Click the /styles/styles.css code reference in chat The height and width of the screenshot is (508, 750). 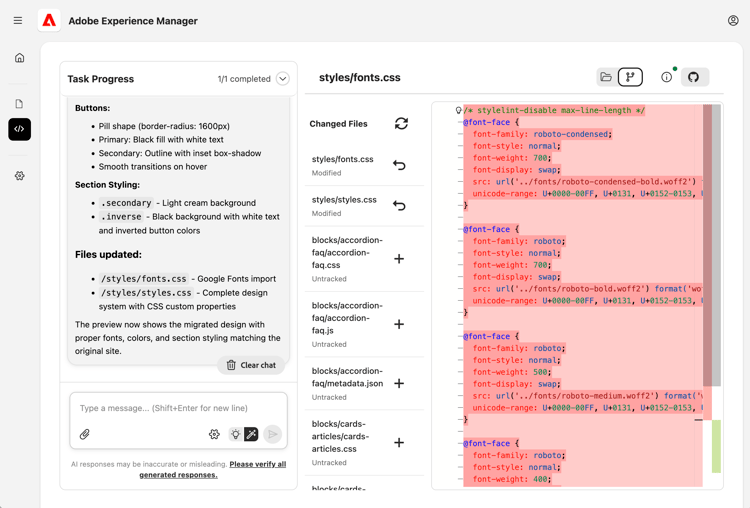146,293
